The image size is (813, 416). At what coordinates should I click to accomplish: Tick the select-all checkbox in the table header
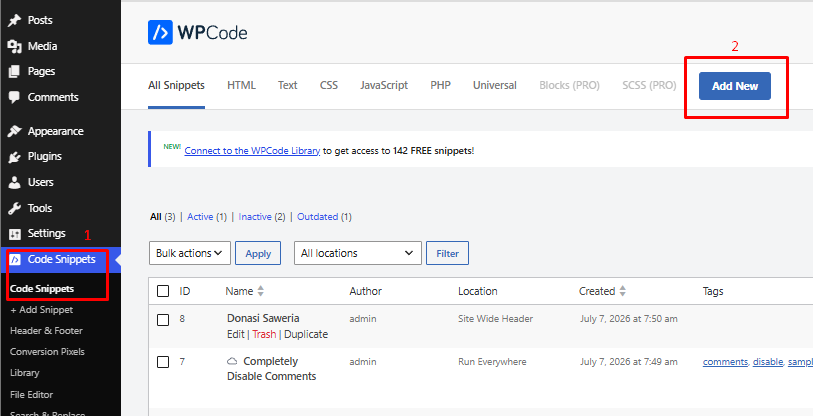163,291
